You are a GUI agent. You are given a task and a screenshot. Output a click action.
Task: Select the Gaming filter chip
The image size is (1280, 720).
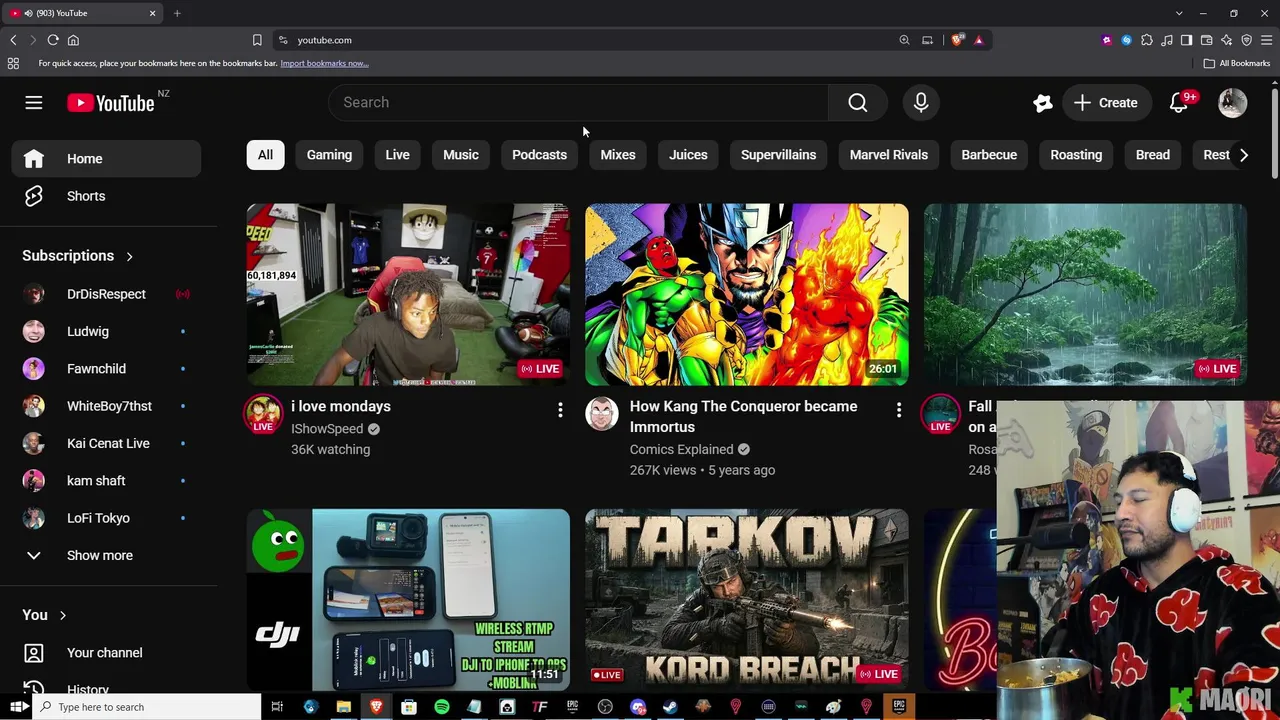(329, 155)
